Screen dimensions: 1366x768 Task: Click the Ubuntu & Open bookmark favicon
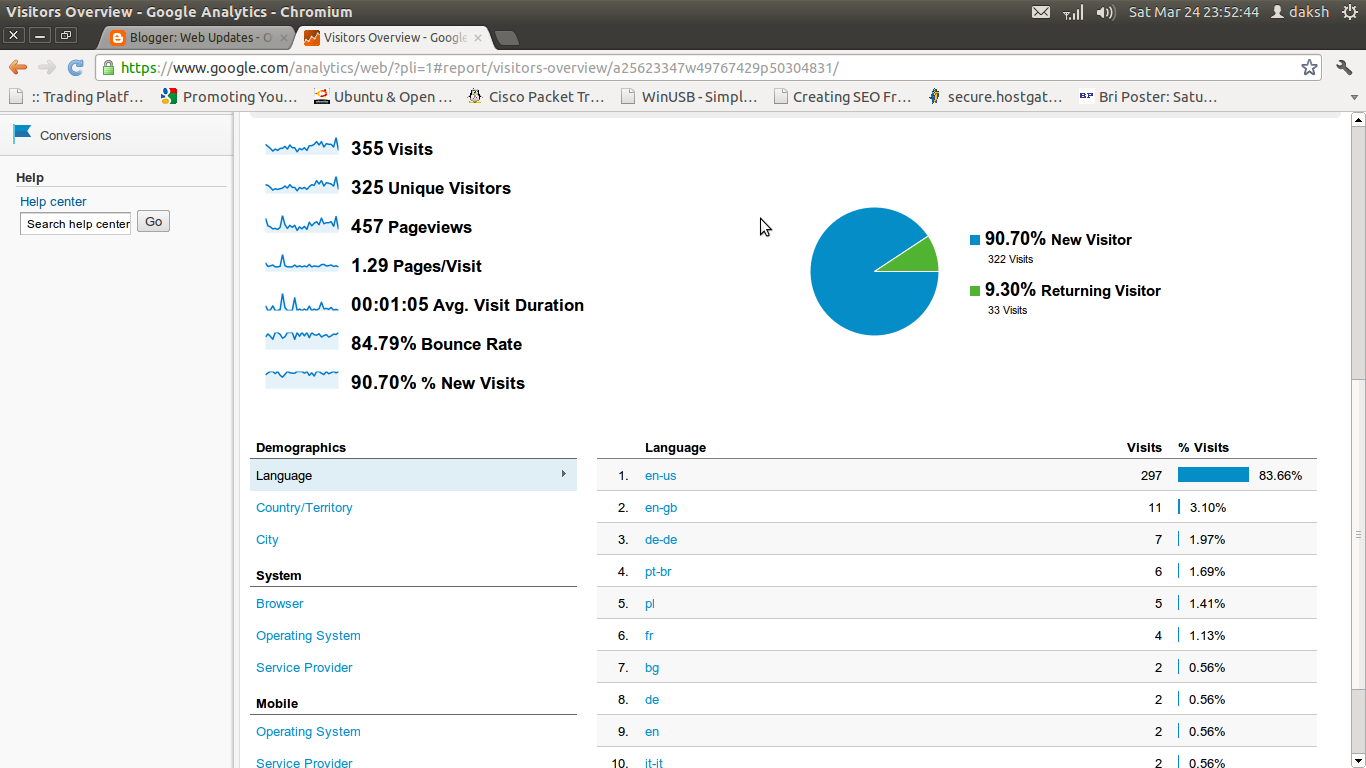(321, 97)
